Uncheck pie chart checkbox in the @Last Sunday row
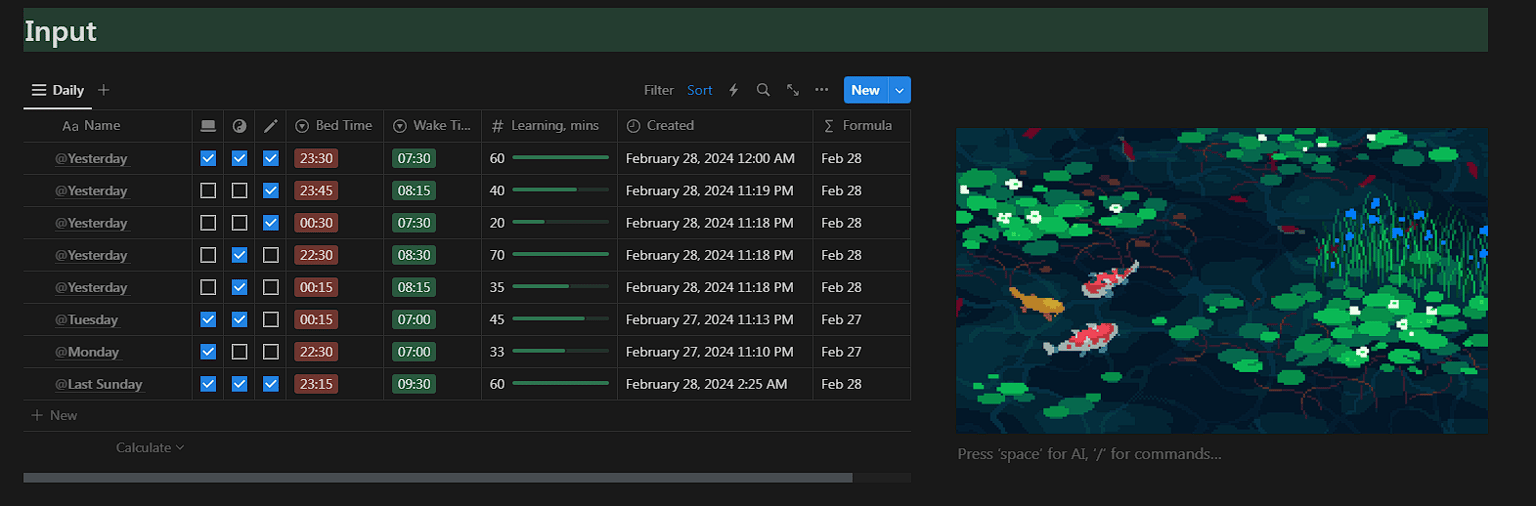 click(x=239, y=384)
